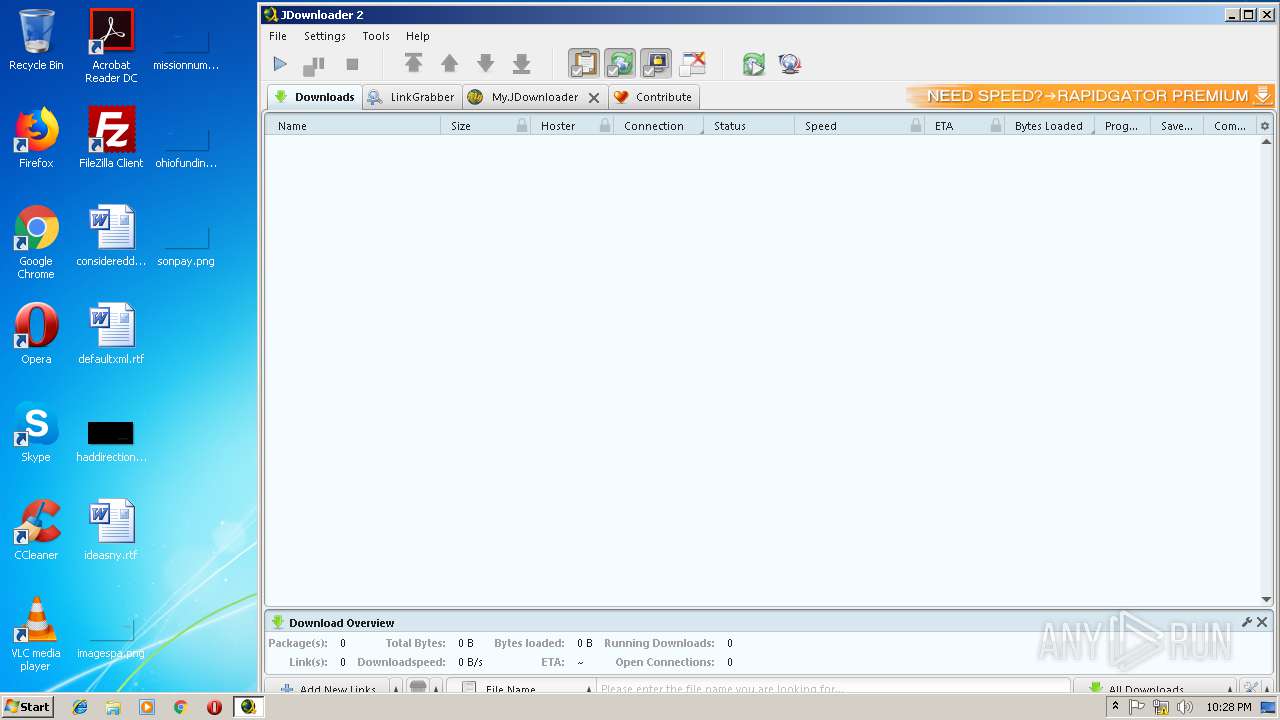Click the taskbar clock showing 10:28 PM

click(1228, 707)
